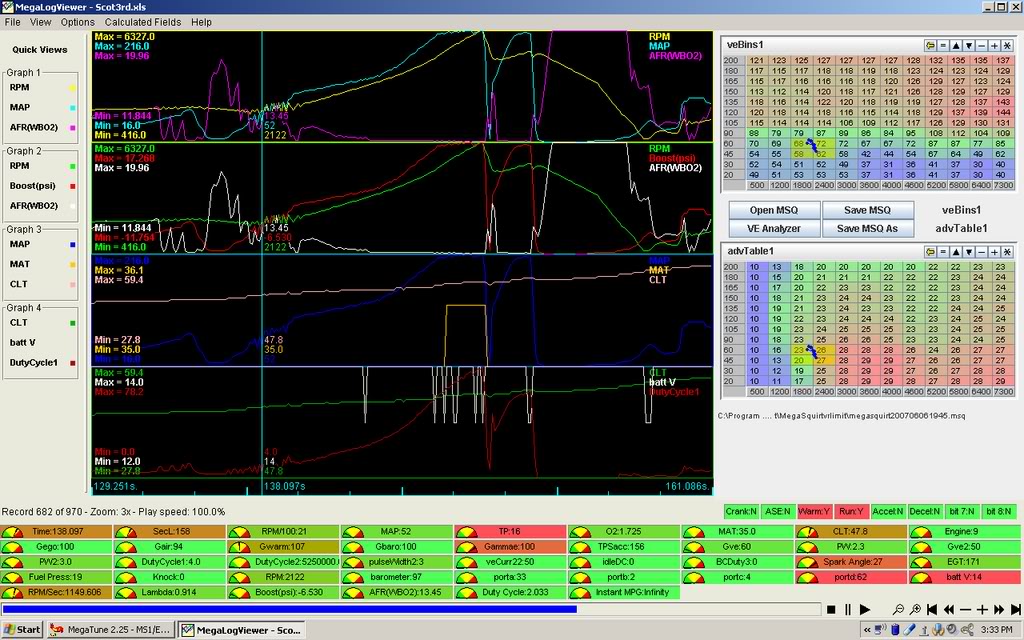1024x640 pixels.
Task: Click the plus icon on the veBins1 header
Action: click(995, 45)
